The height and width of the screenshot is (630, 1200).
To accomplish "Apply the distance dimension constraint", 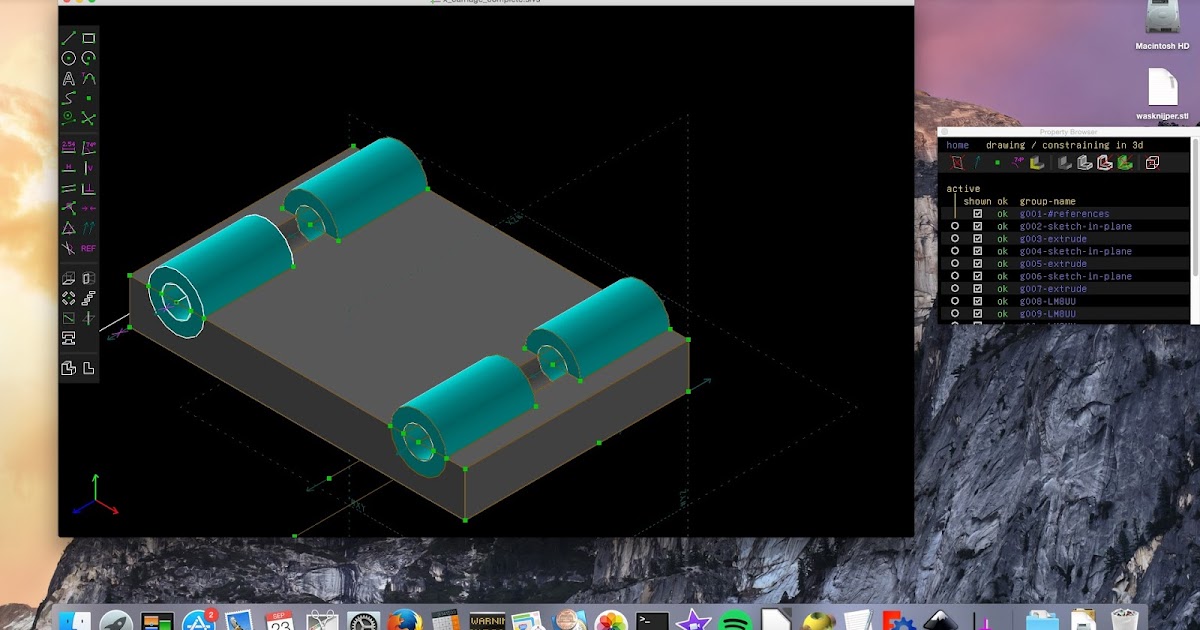I will (68, 148).
